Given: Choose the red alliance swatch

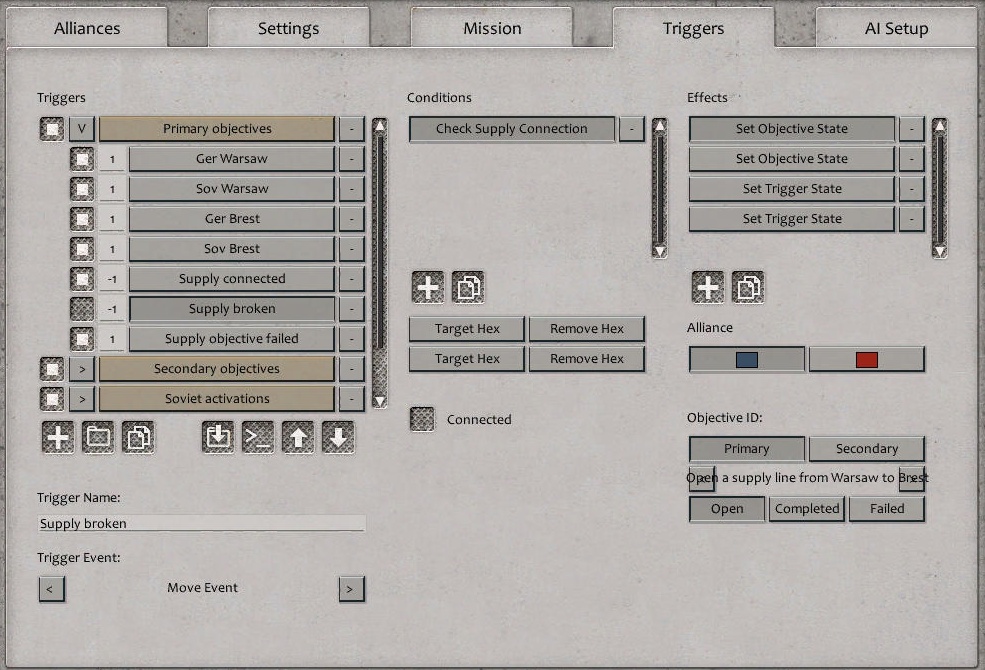Looking at the screenshot, I should 867,360.
